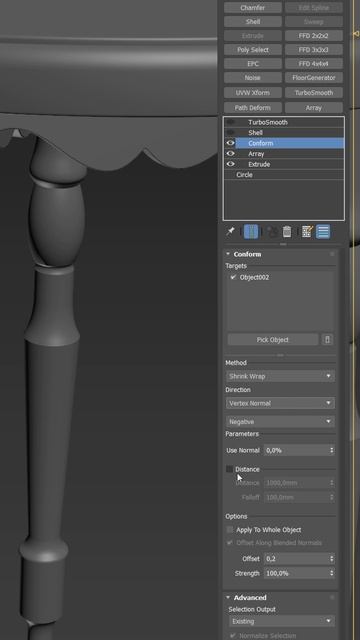
Task: Click UVW Xform button
Action: coord(253,93)
